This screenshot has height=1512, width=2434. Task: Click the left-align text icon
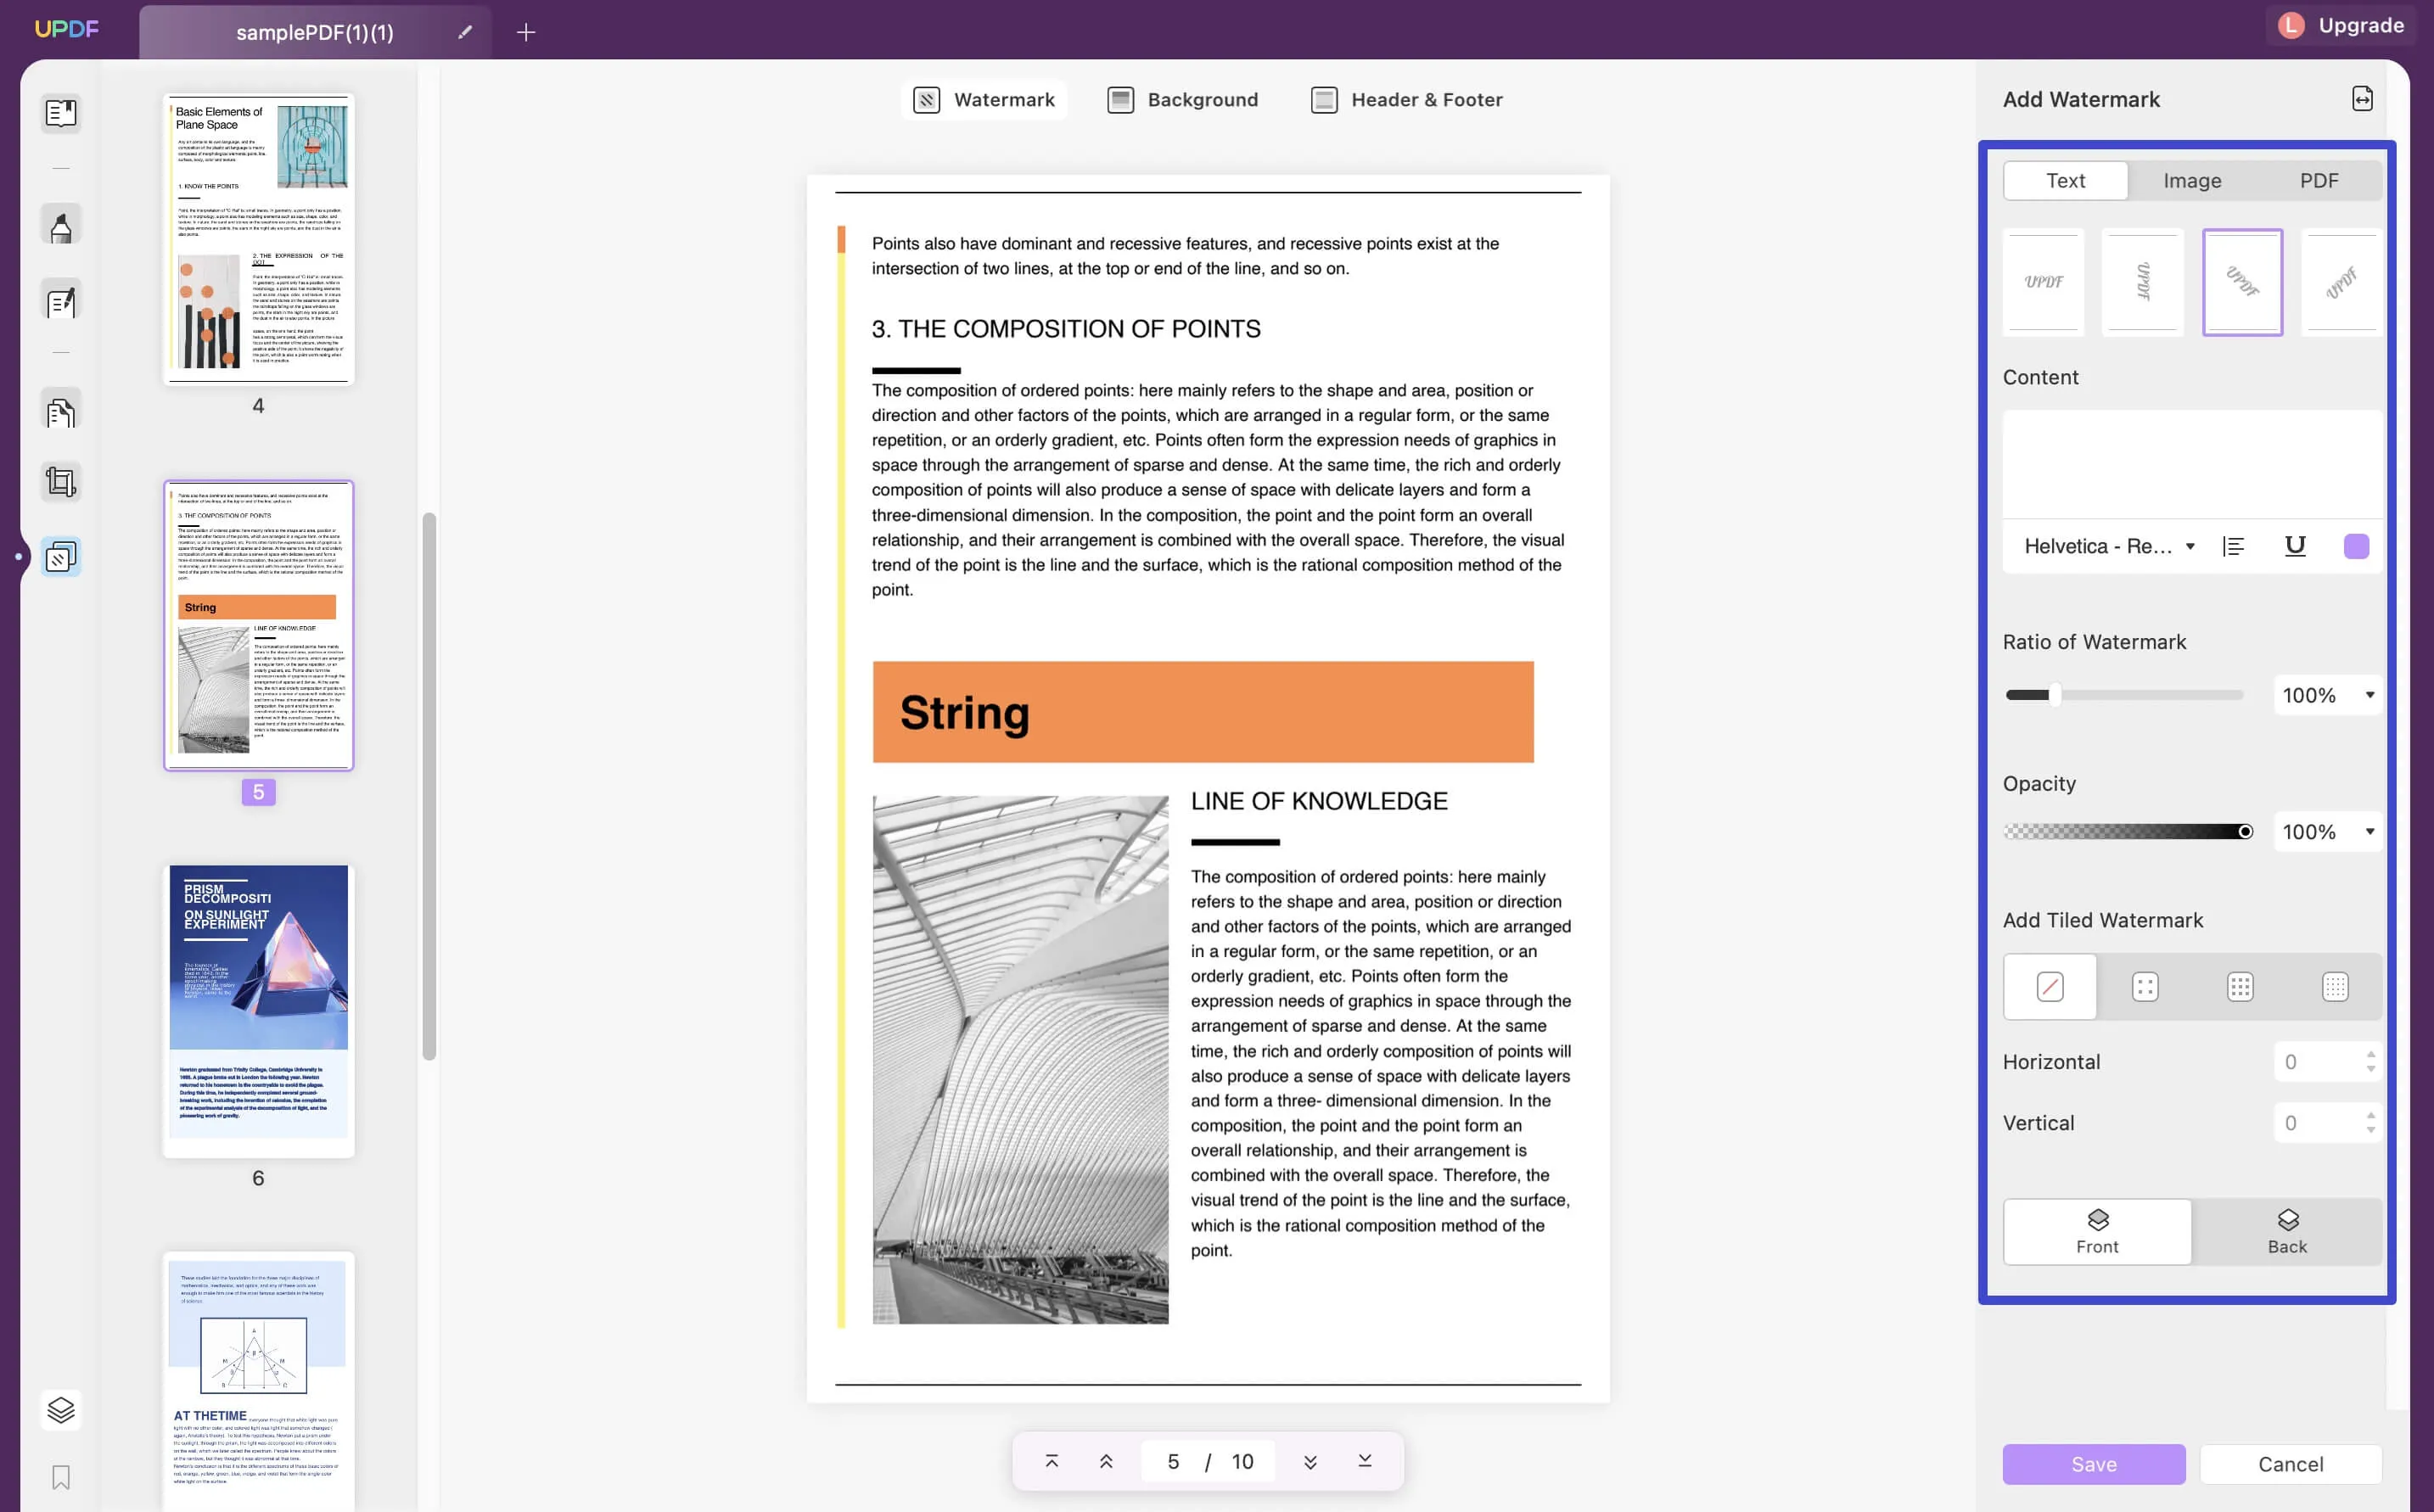[x=2237, y=547]
